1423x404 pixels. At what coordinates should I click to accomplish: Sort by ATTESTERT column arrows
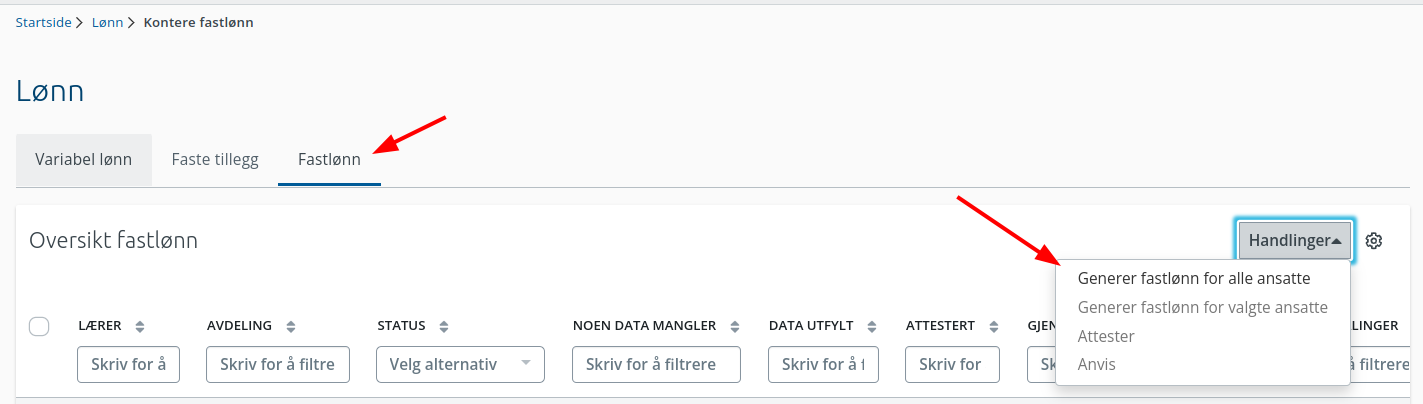994,326
